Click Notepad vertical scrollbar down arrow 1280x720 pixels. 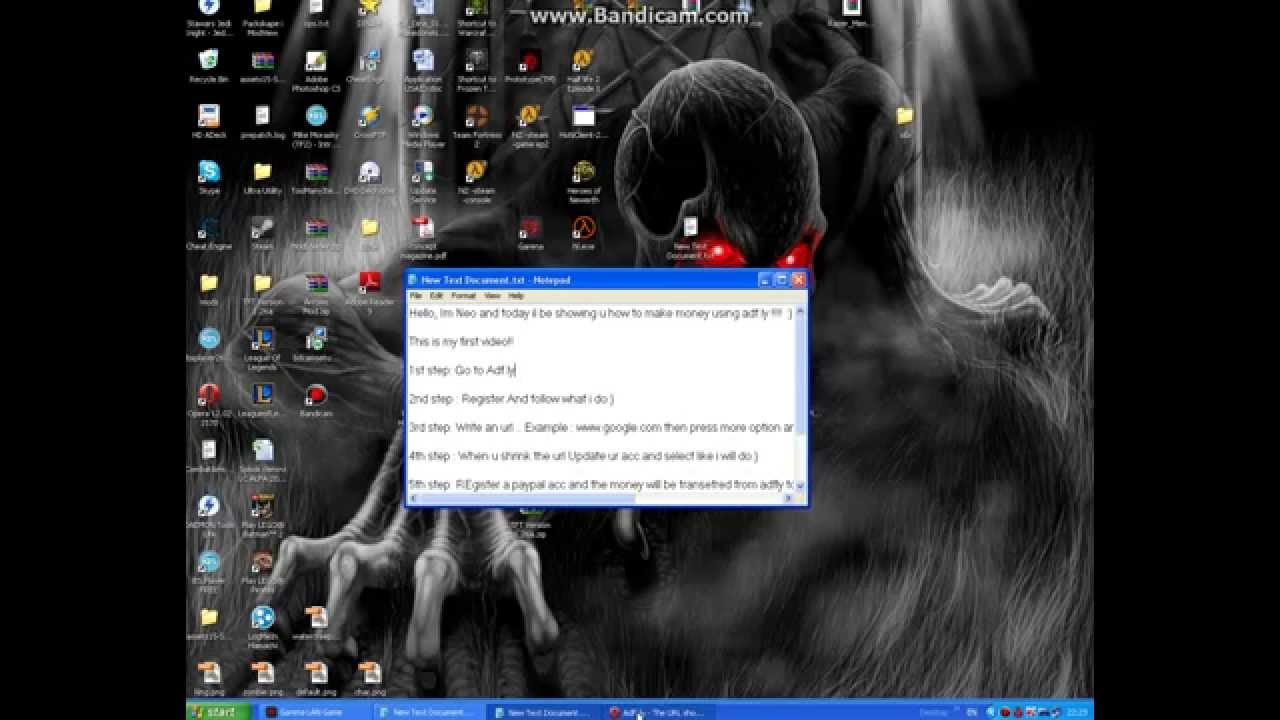pyautogui.click(x=801, y=485)
